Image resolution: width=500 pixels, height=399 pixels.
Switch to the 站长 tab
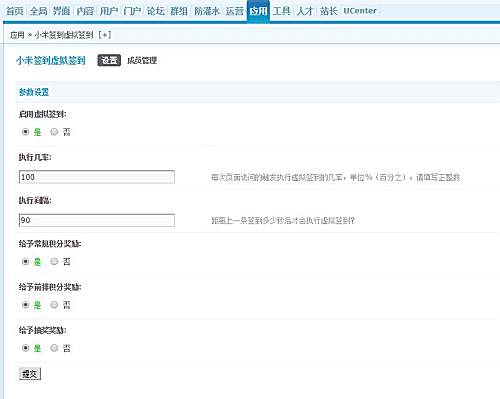coord(329,11)
